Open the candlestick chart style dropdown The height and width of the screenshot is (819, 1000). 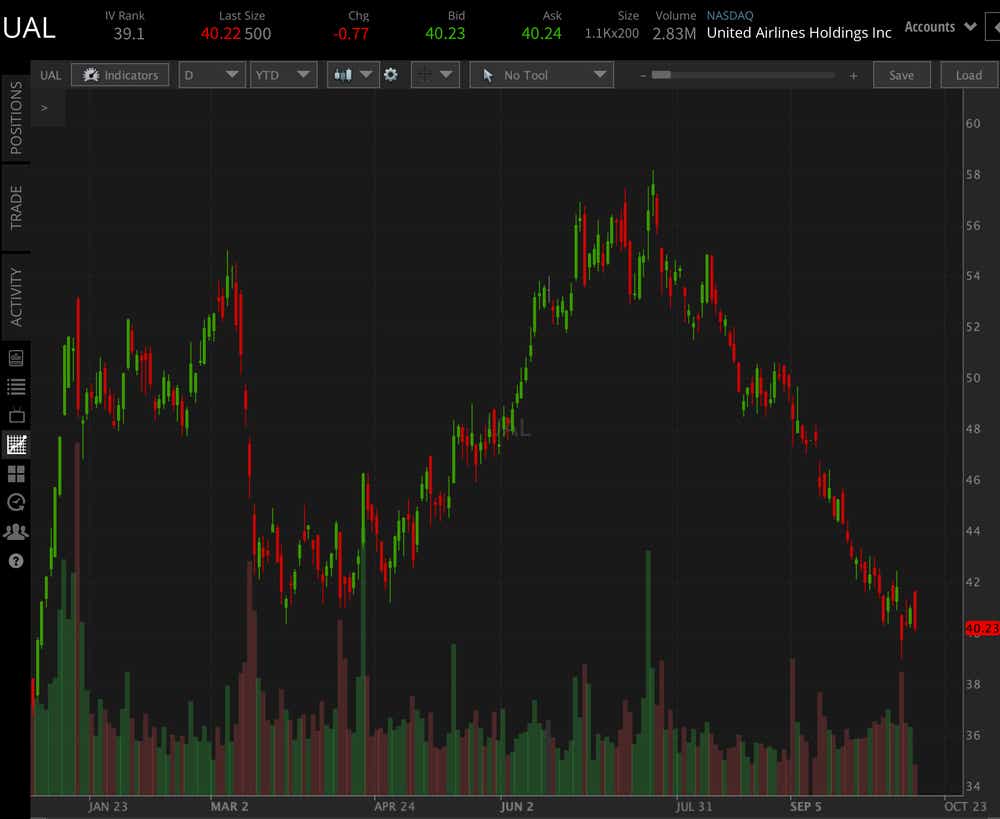(353, 75)
